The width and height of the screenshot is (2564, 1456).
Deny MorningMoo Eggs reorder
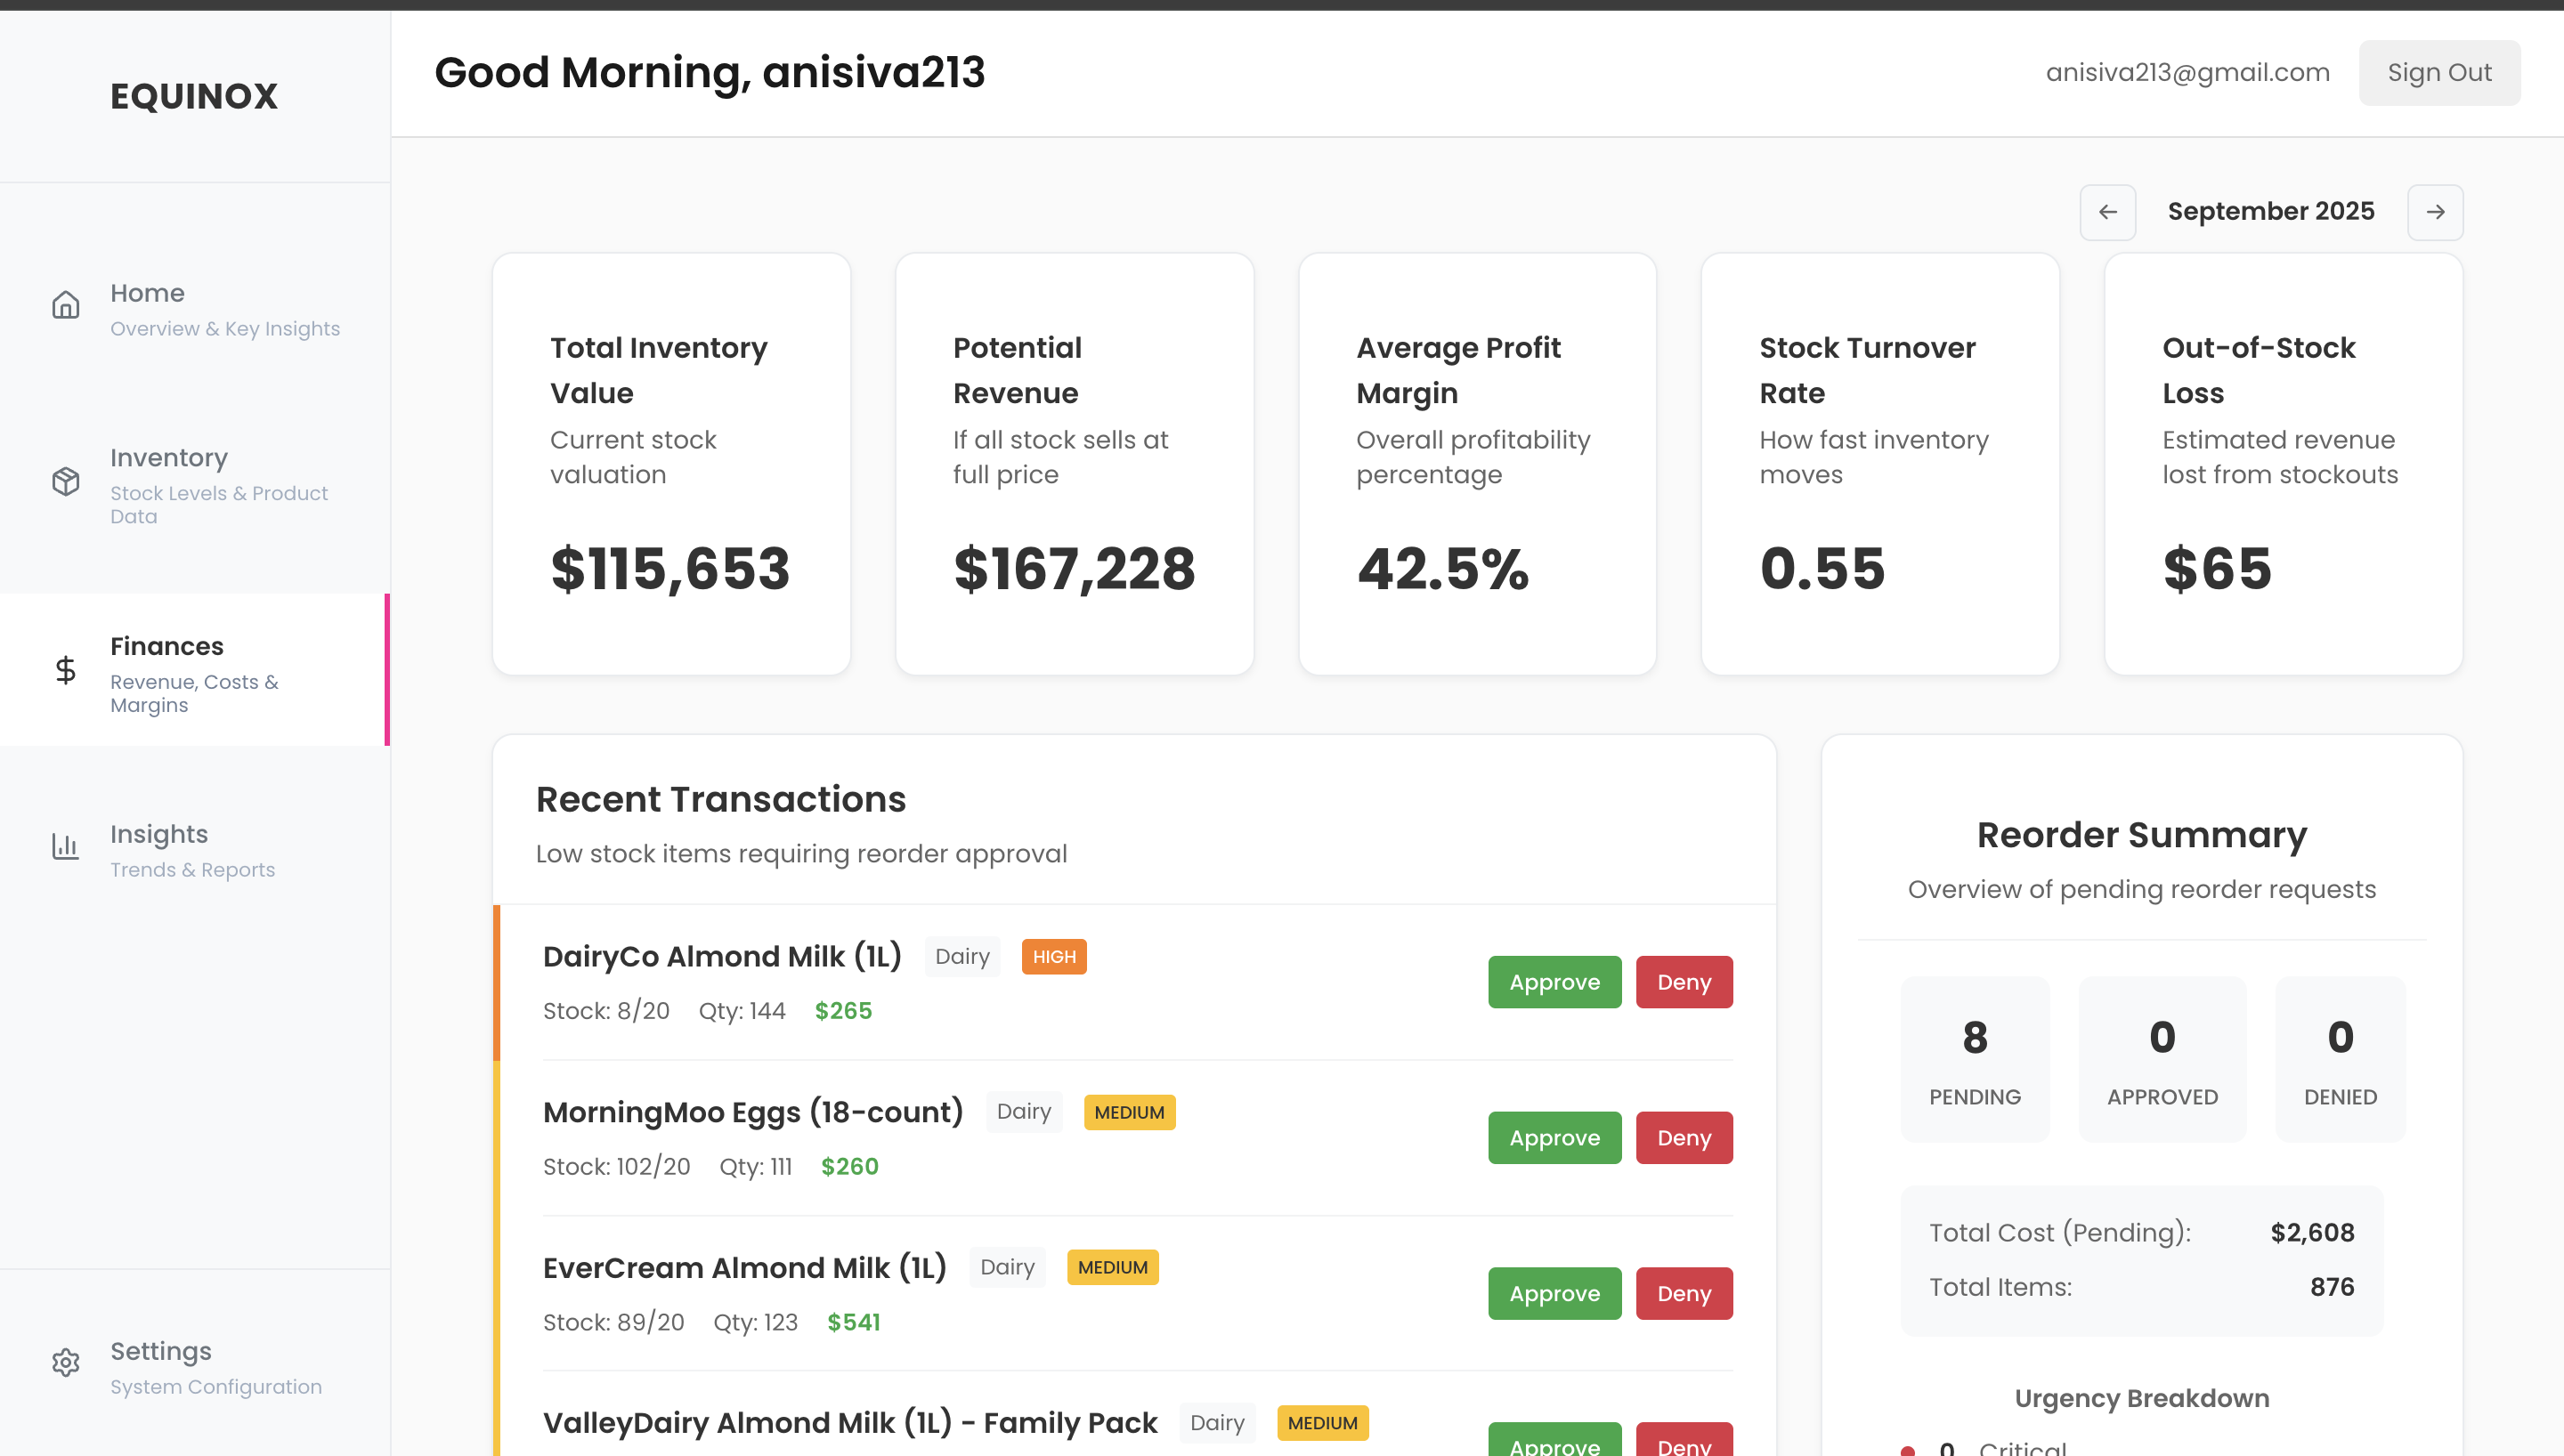1683,1138
